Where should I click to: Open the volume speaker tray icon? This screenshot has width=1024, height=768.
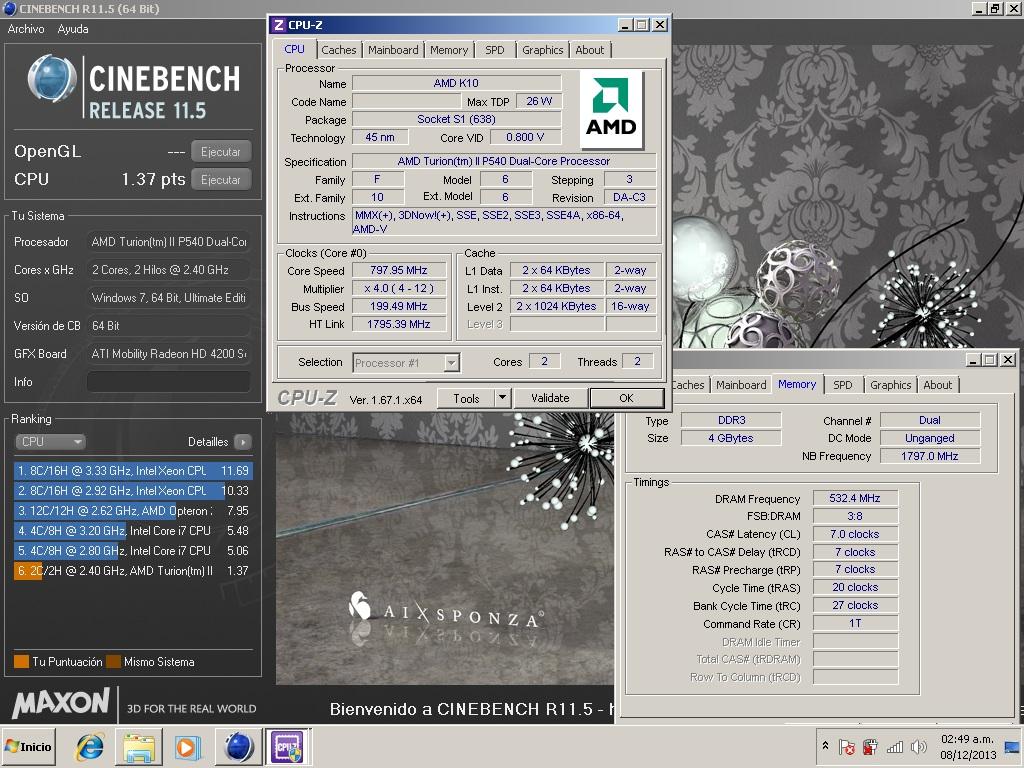(919, 747)
